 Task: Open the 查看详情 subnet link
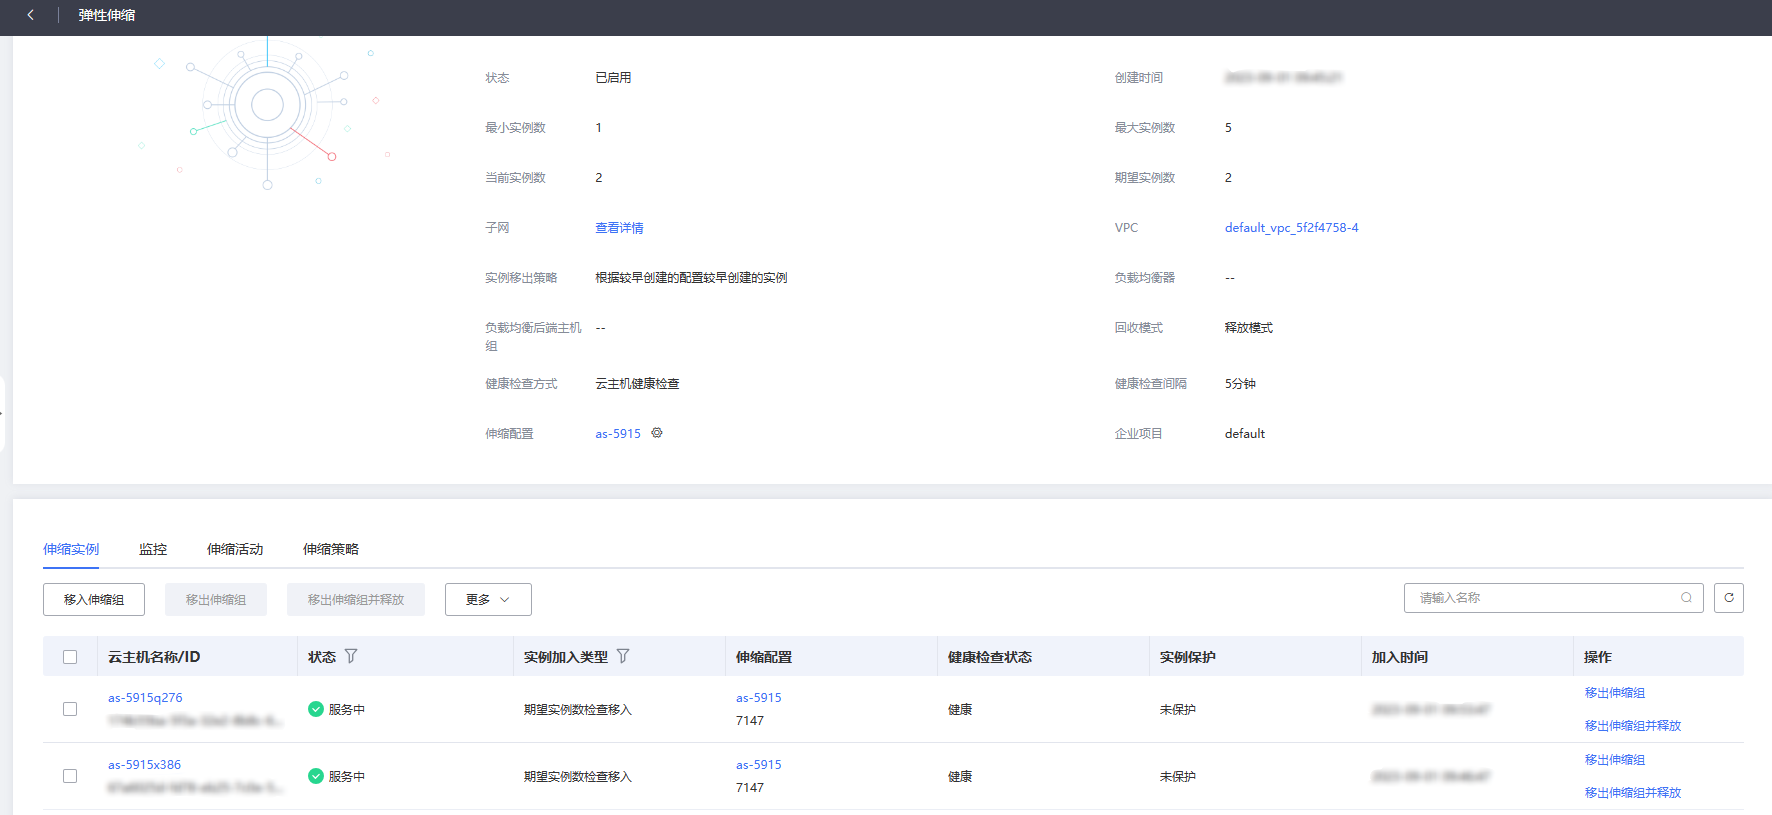619,228
